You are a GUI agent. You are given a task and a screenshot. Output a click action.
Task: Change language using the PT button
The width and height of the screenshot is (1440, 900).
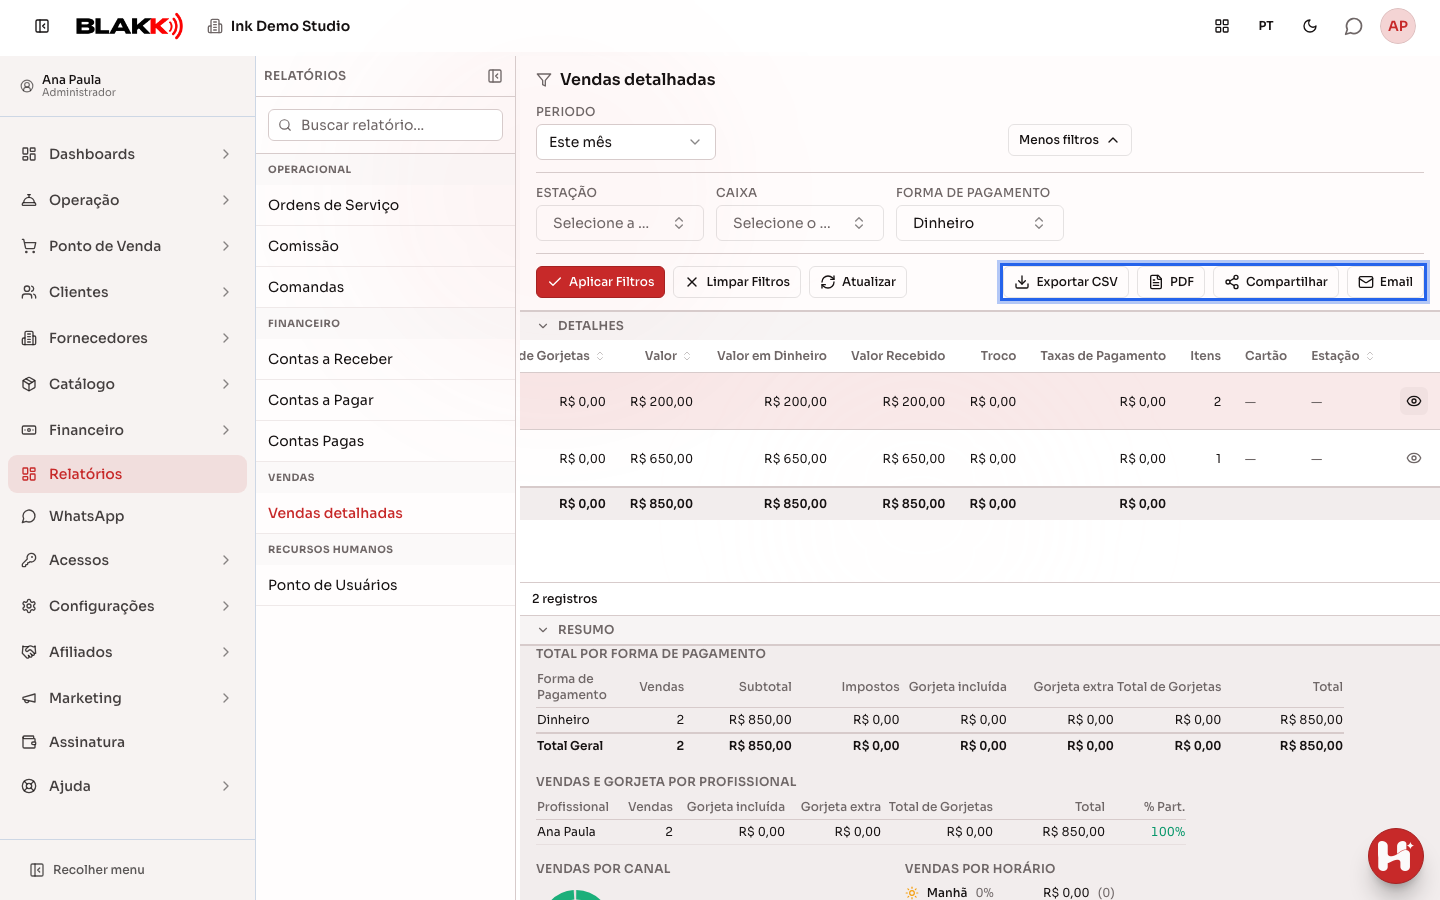pos(1266,26)
